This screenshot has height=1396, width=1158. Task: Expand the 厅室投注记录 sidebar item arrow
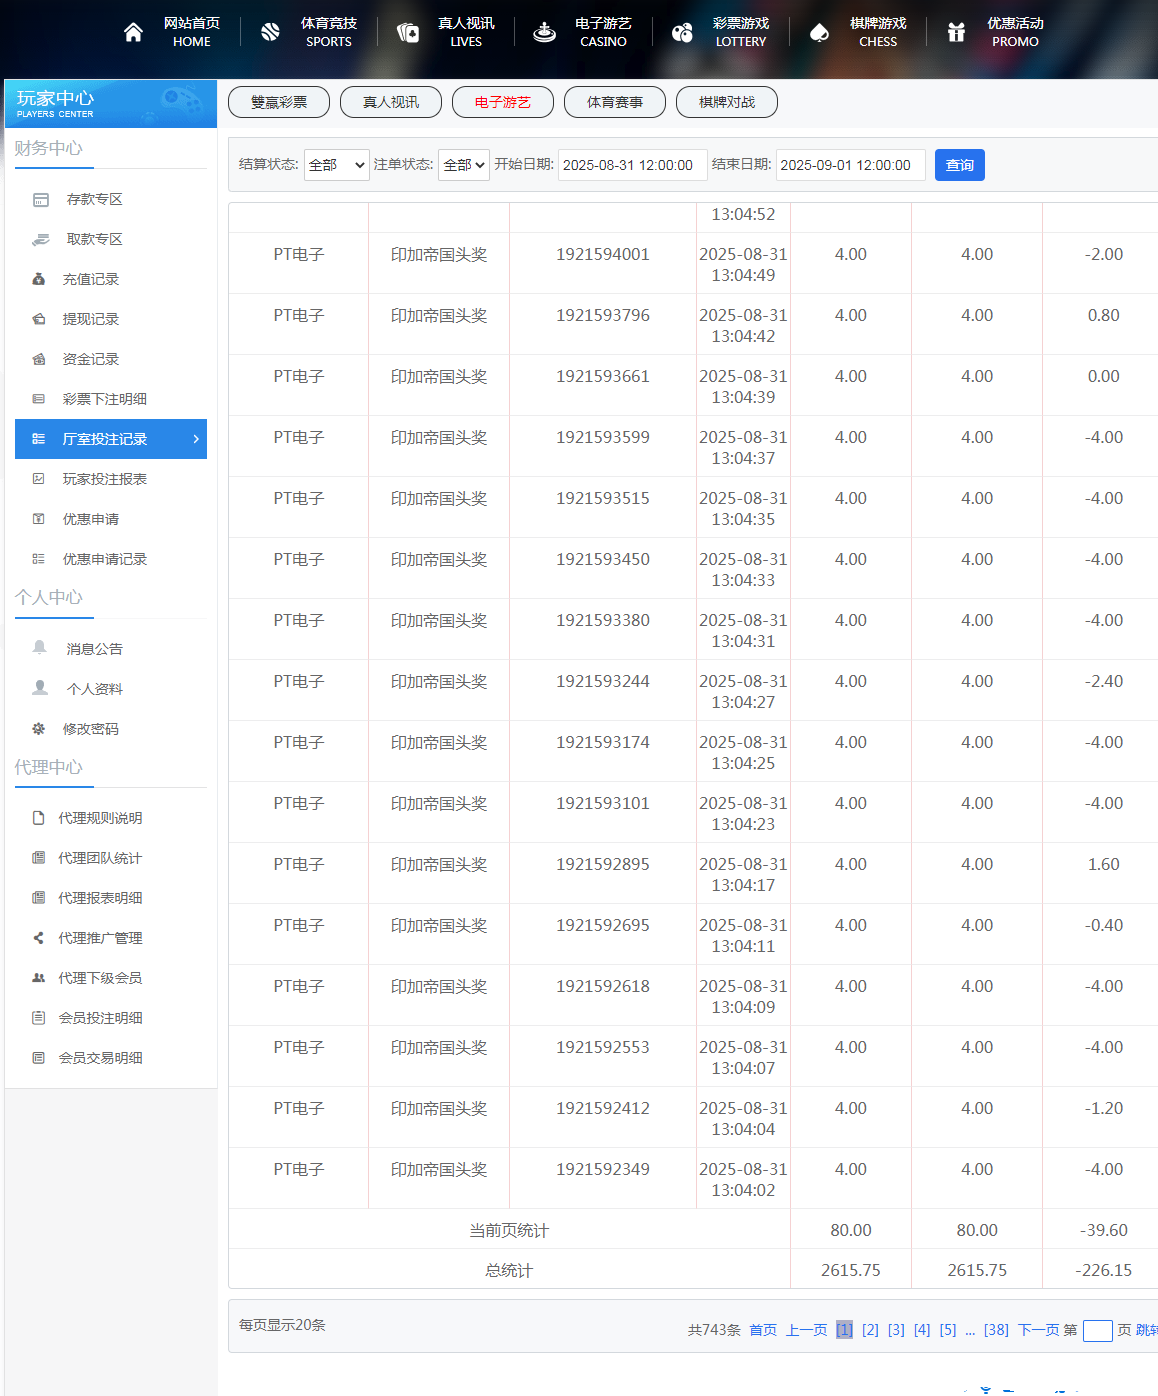(196, 439)
